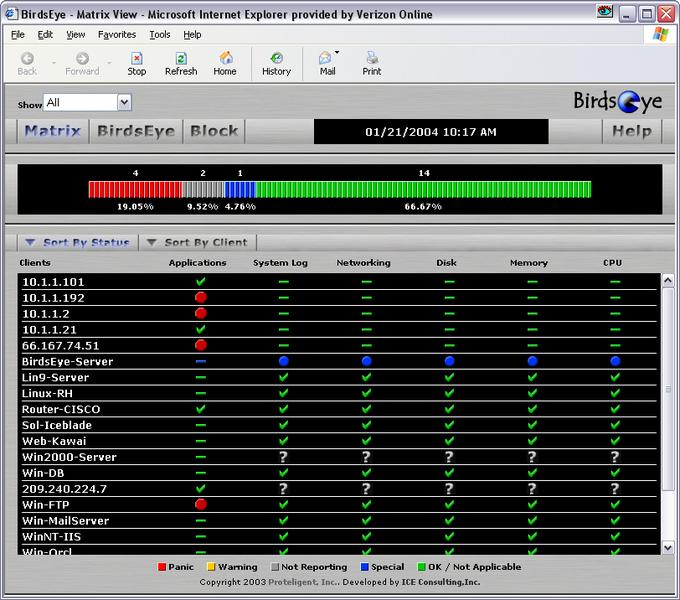680x600 pixels.
Task: Select Sort By Client tab
Action: click(x=197, y=242)
